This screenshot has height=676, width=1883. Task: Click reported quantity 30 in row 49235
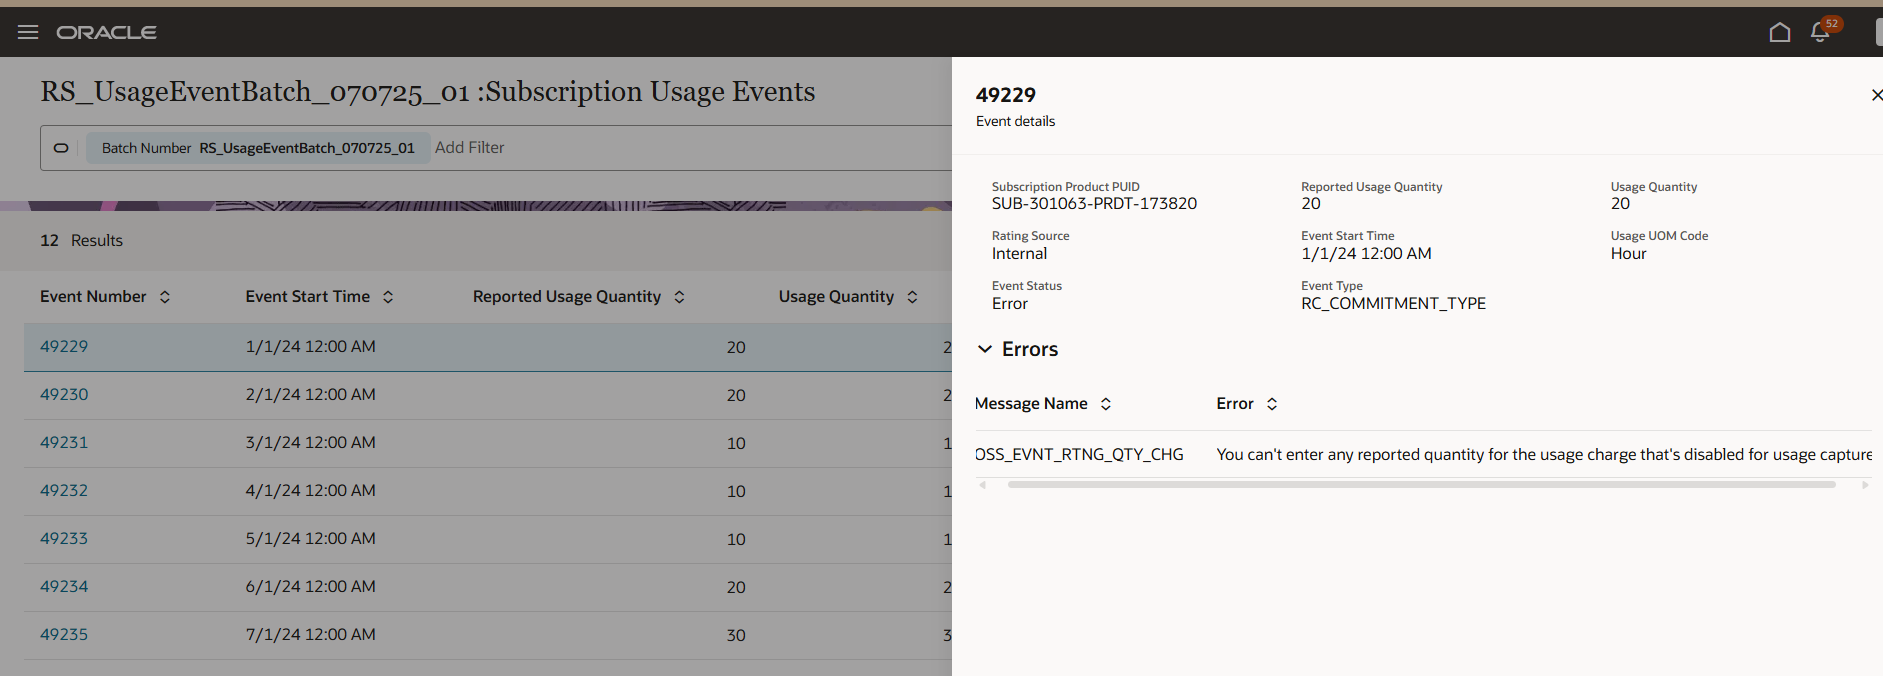coord(736,636)
